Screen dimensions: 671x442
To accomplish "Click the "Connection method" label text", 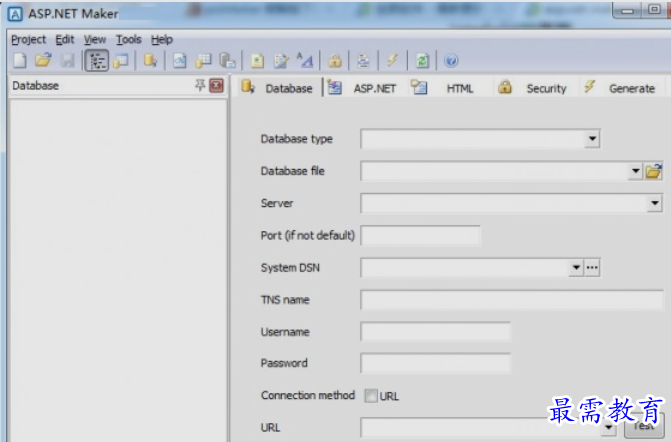I will click(308, 395).
